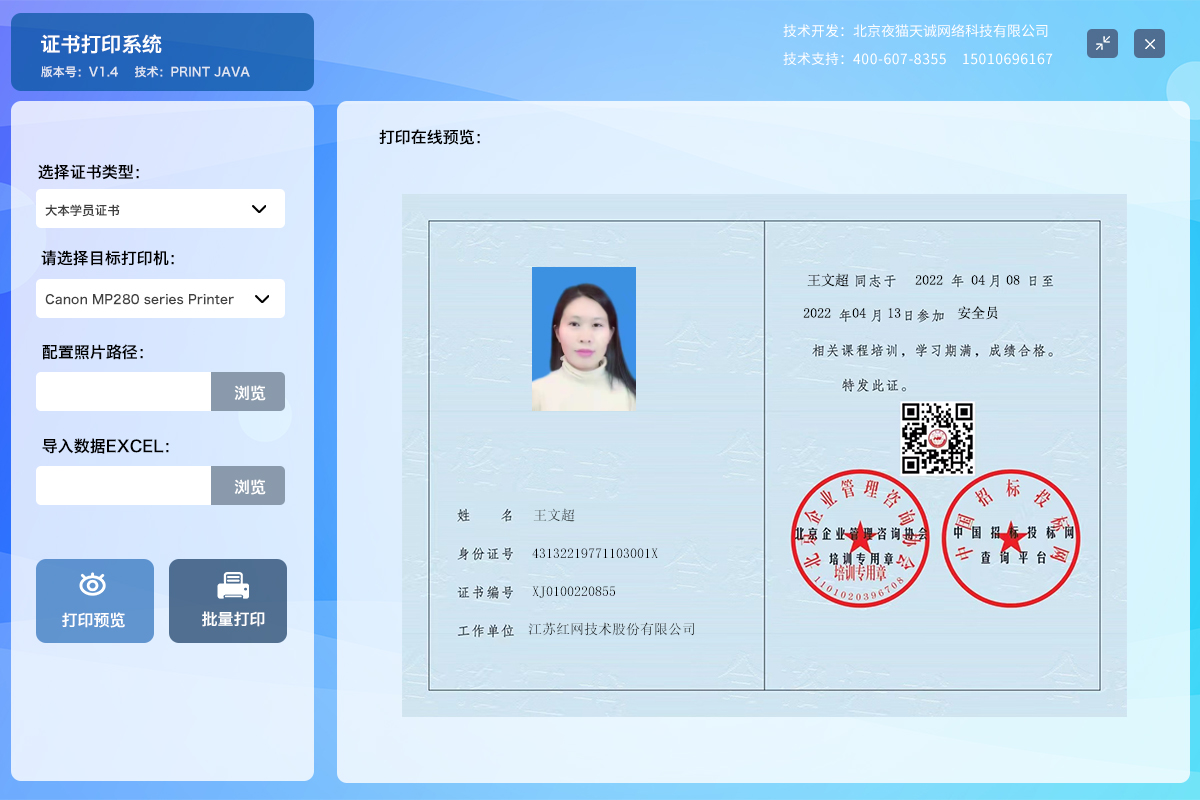Click 浏览 next to 导入数据EXCEL
The height and width of the screenshot is (800, 1200).
tap(247, 485)
